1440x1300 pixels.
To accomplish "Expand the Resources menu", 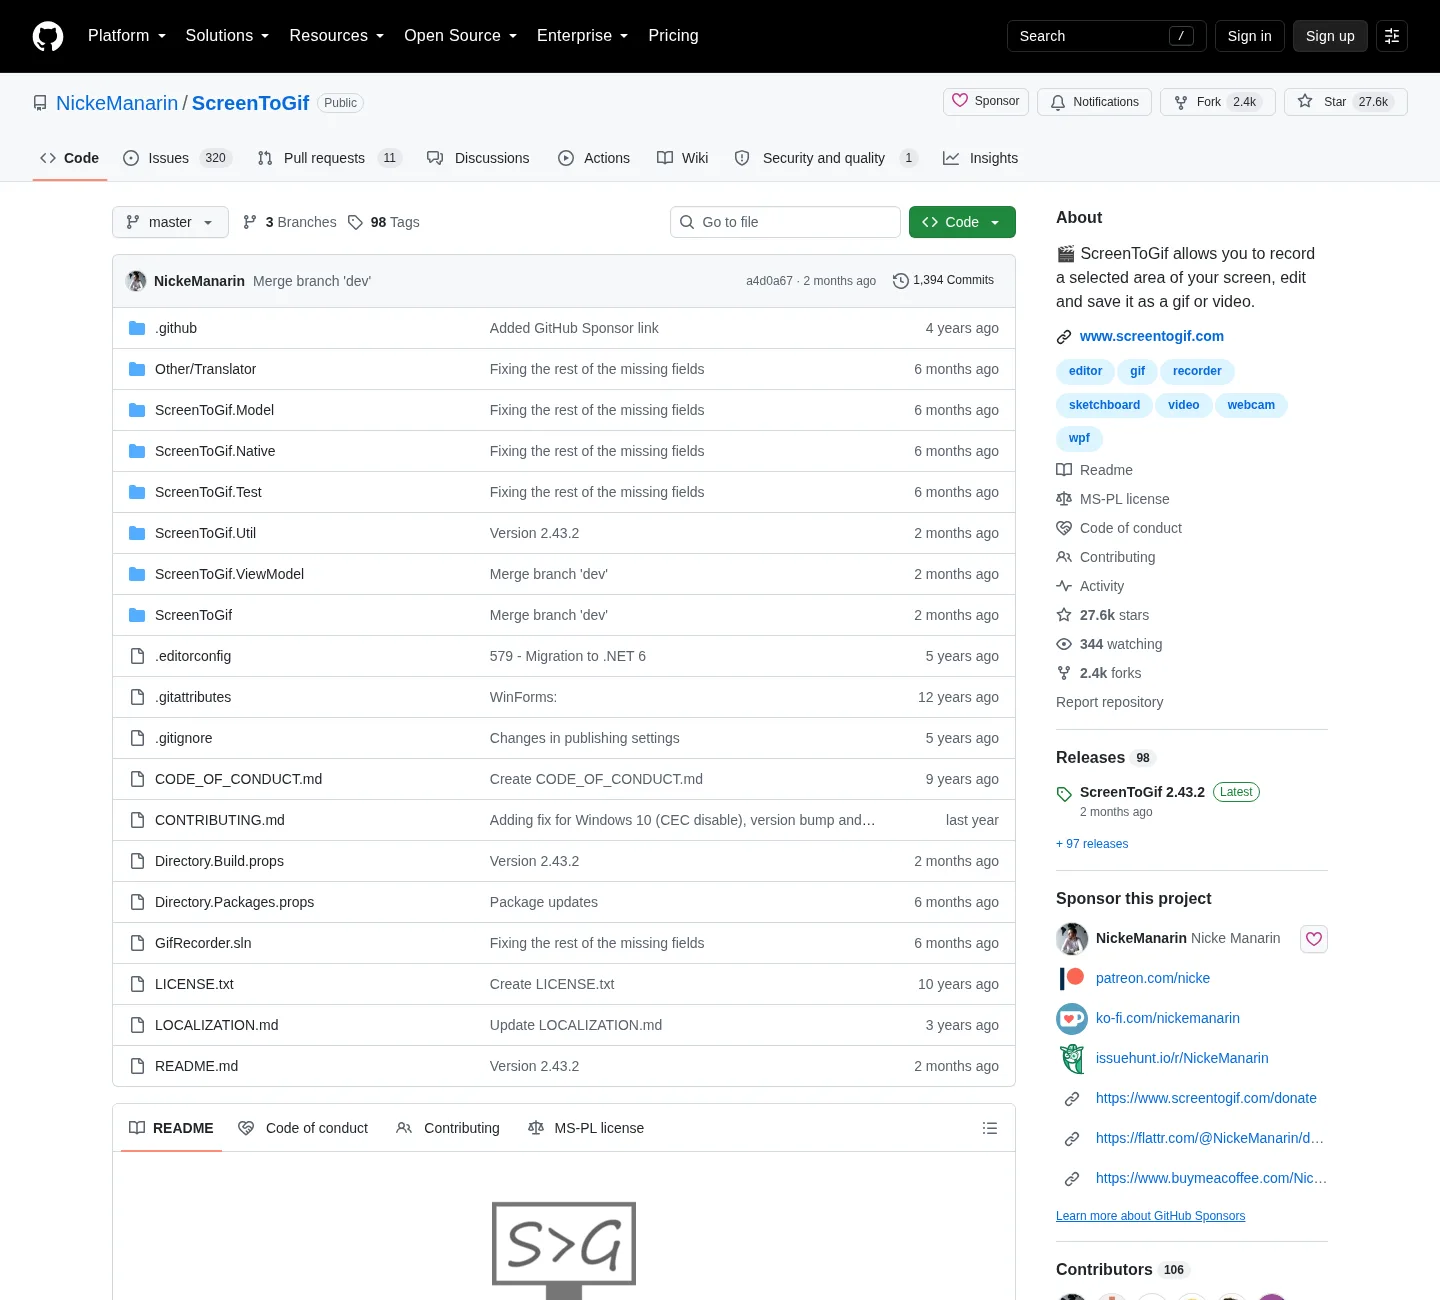I will coord(336,36).
